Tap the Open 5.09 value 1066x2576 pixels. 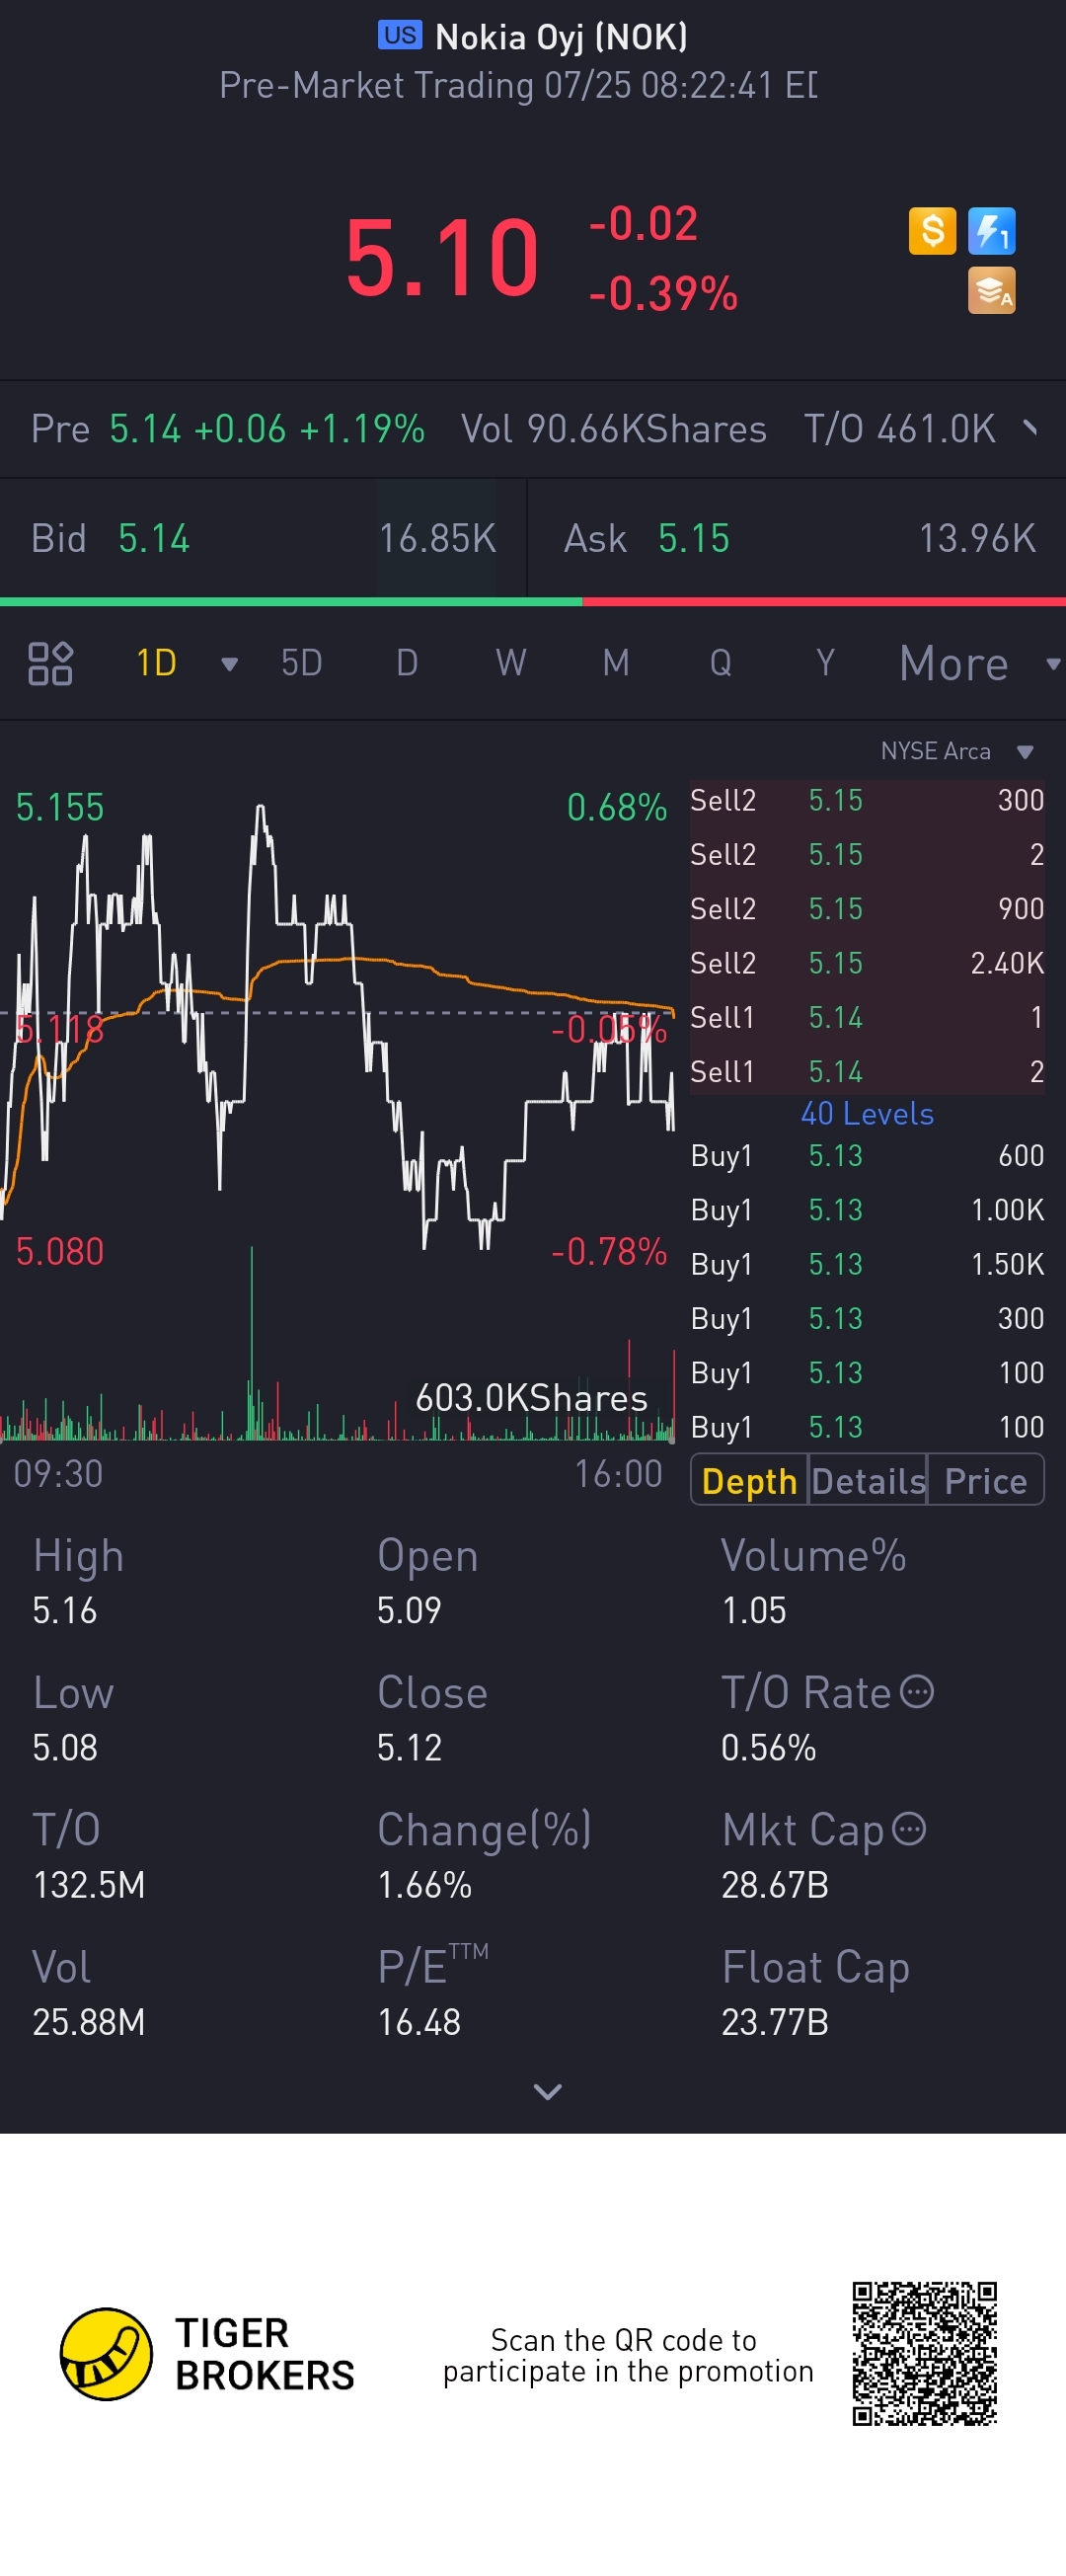[409, 1610]
